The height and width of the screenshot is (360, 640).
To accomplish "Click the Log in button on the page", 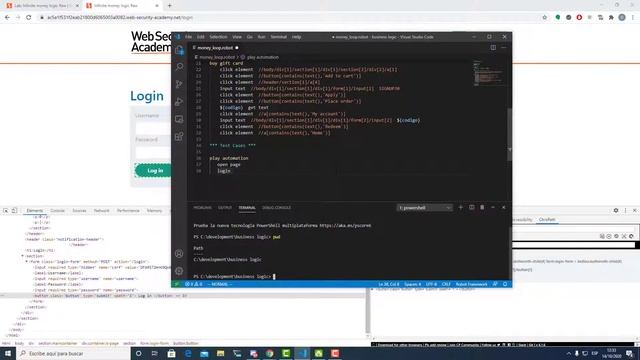I will (154, 171).
